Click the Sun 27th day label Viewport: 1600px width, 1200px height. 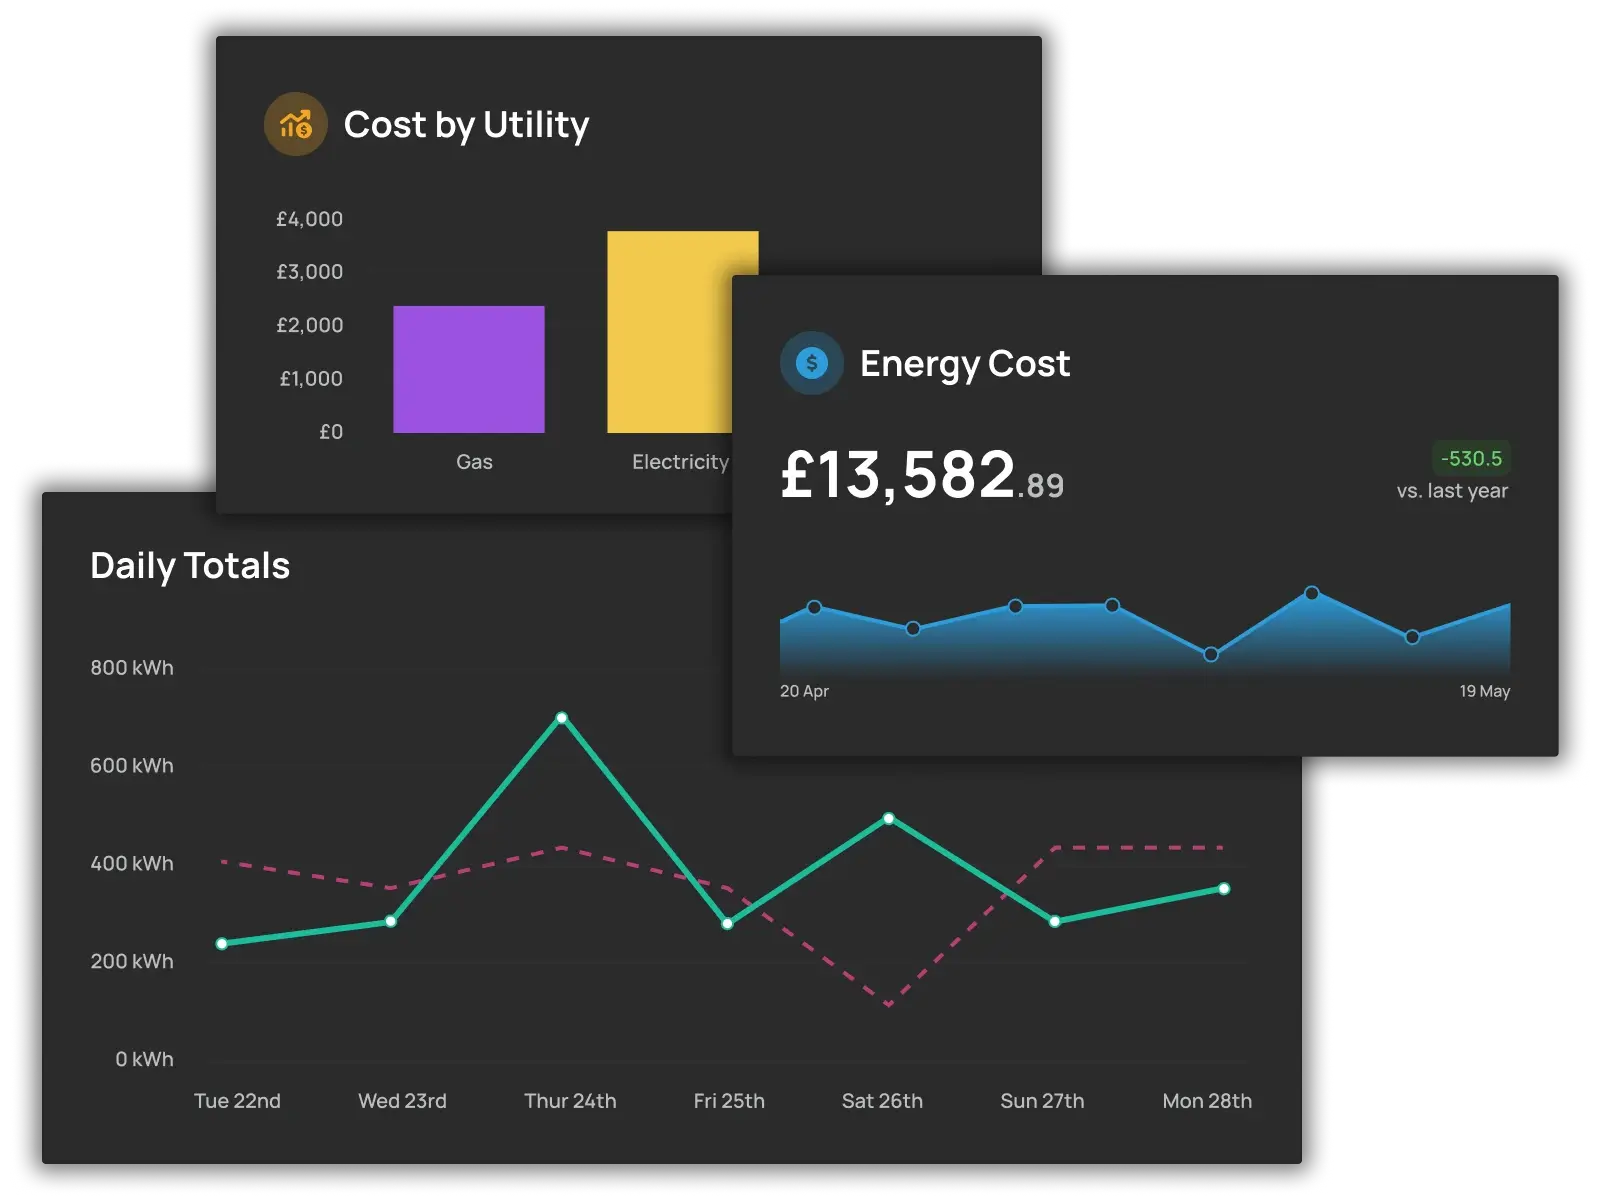pyautogui.click(x=1042, y=1101)
